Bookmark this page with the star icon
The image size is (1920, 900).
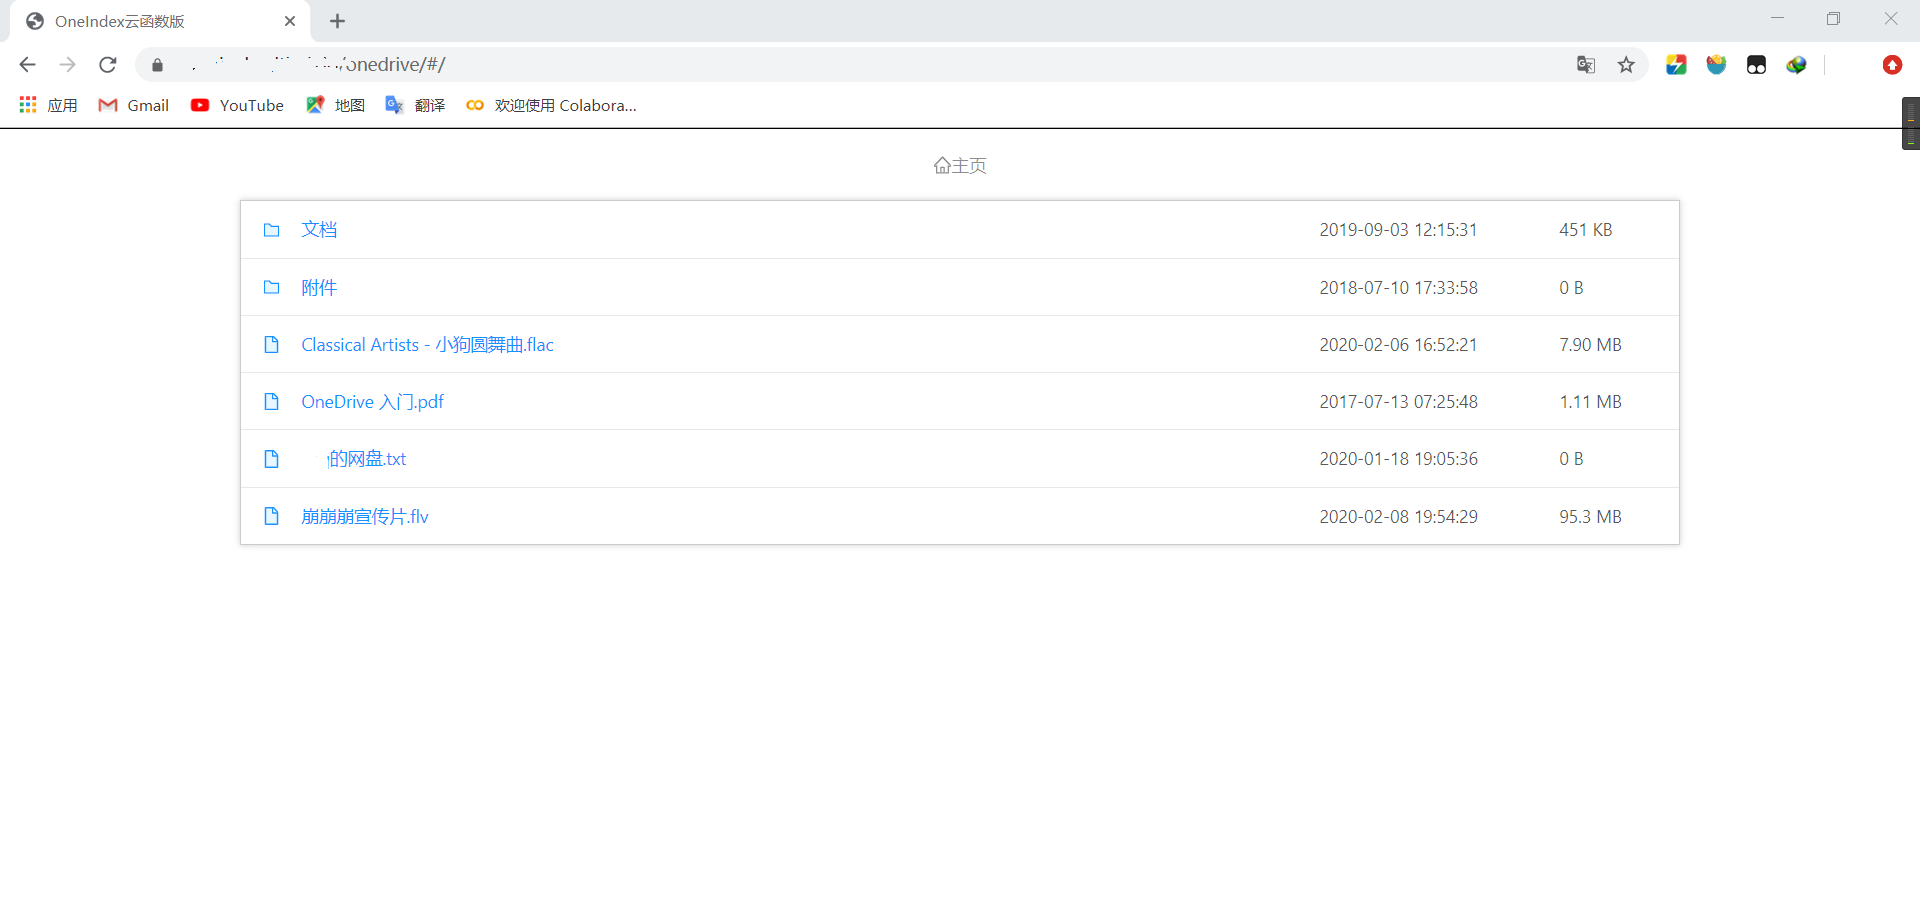(1627, 64)
